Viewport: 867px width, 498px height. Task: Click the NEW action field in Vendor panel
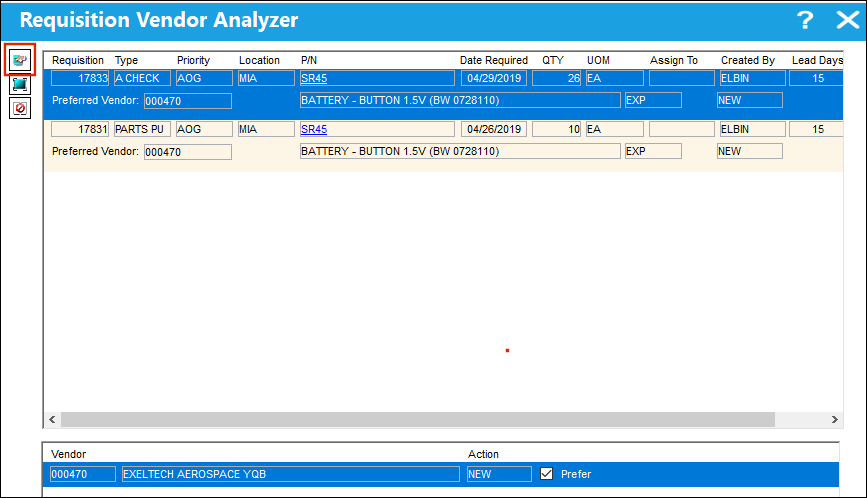click(499, 474)
